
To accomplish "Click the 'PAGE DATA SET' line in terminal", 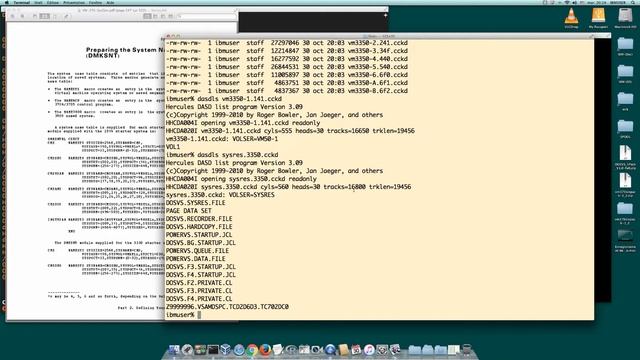I will click(x=189, y=211).
